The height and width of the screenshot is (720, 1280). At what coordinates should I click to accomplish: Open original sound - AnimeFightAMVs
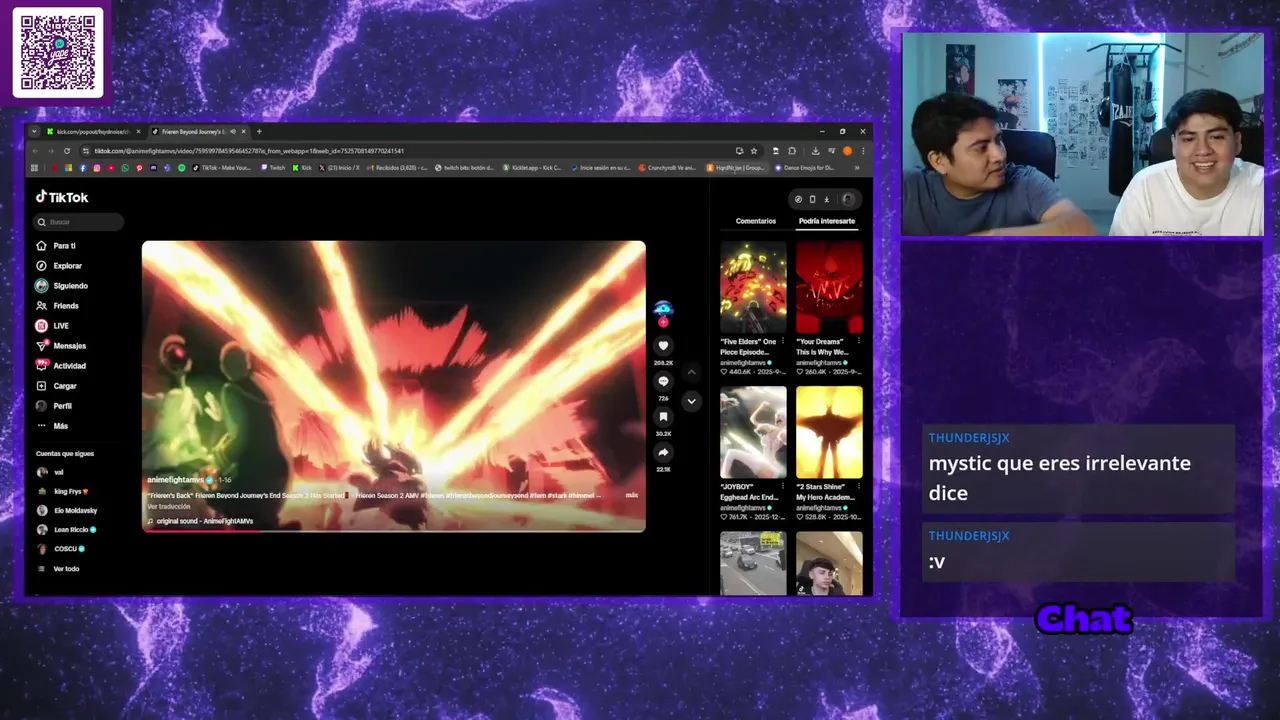[200, 521]
